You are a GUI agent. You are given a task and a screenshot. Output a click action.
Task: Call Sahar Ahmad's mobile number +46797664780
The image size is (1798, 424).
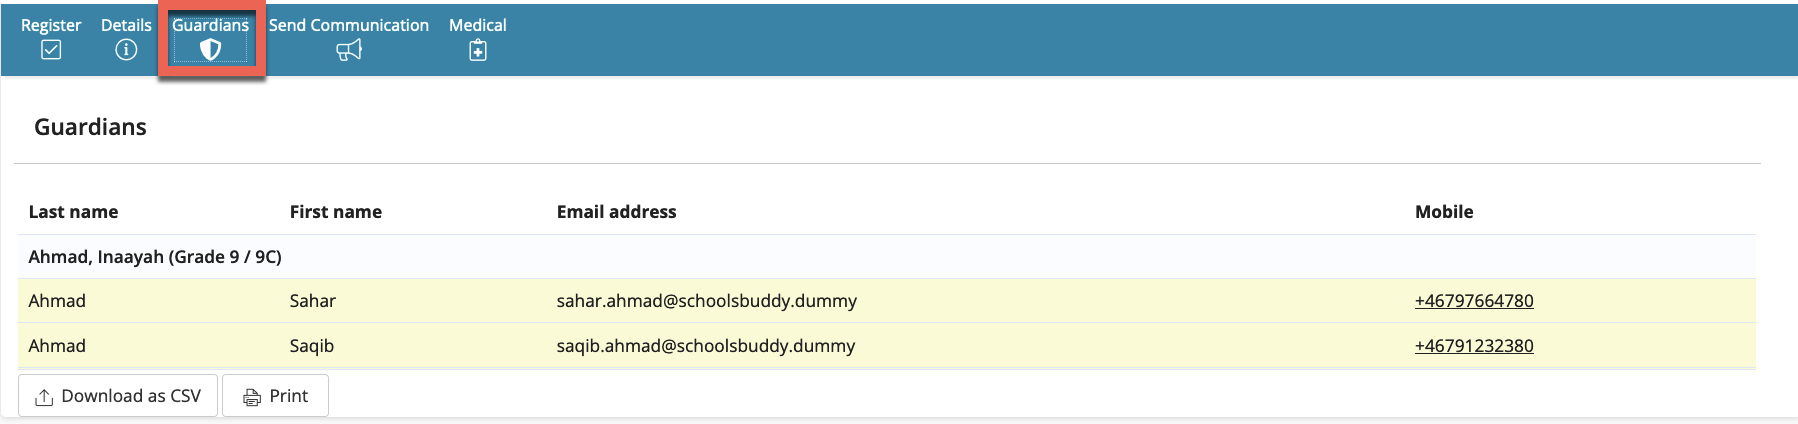tap(1473, 301)
